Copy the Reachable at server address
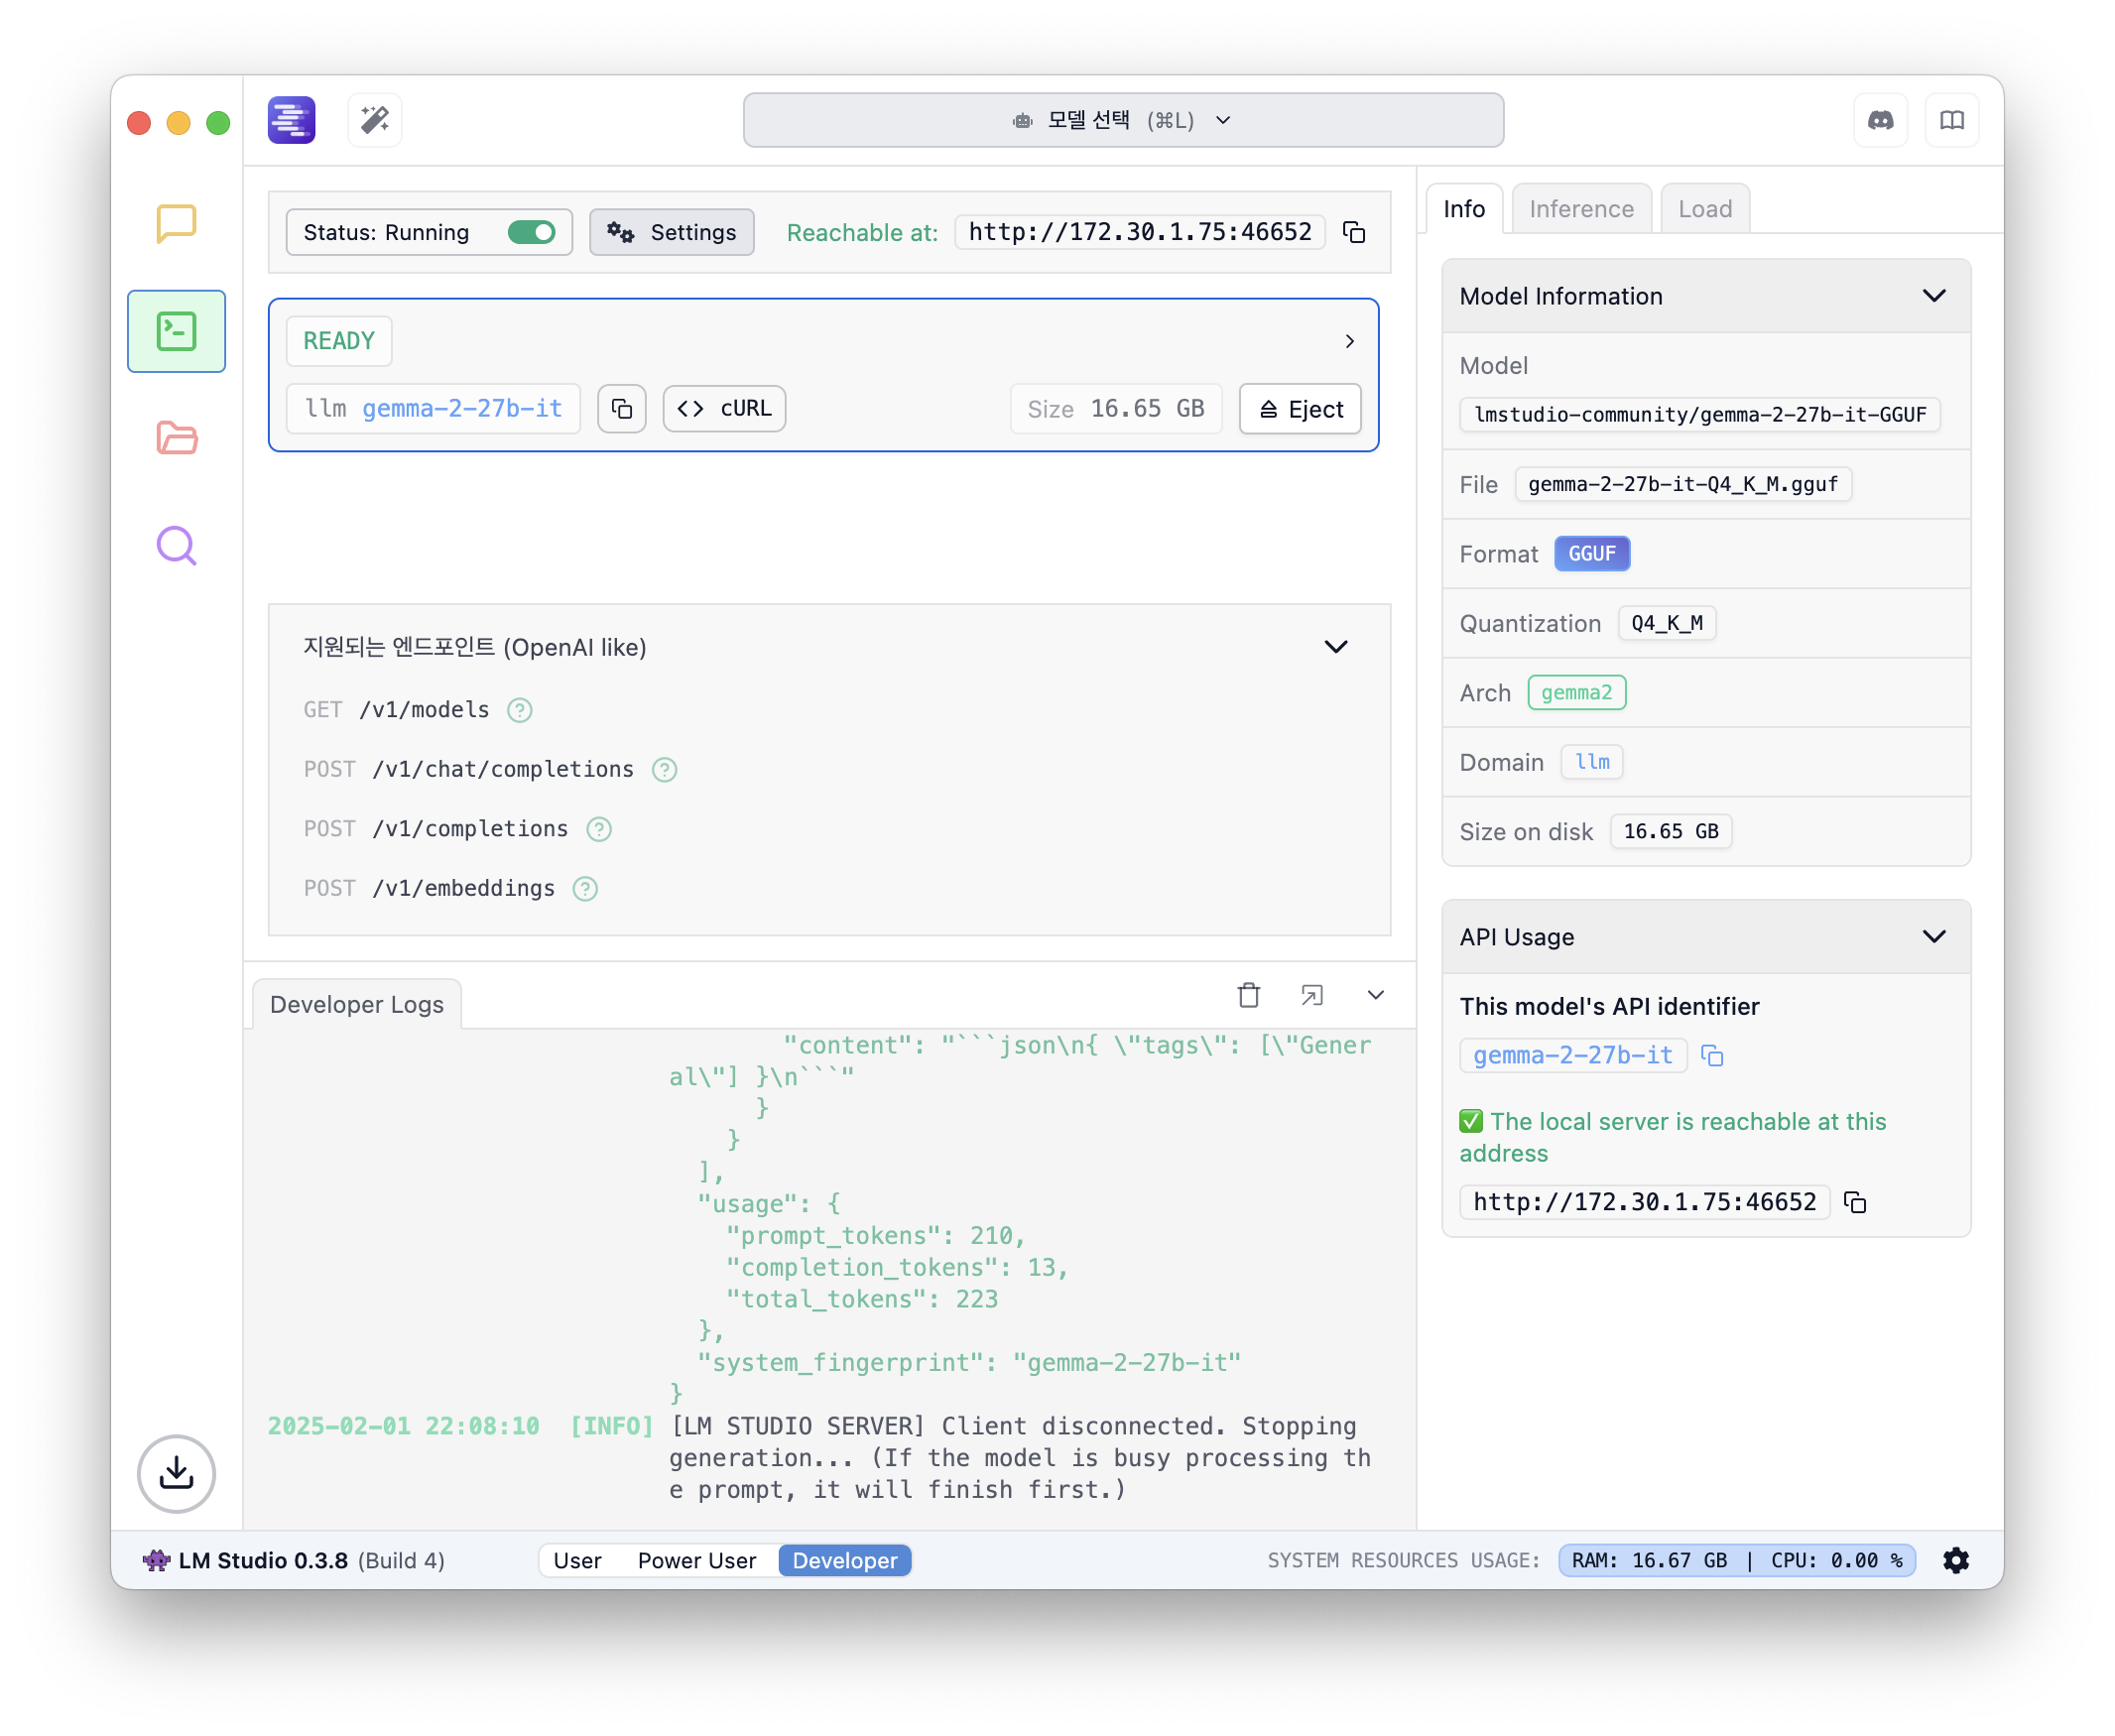Screen dimensions: 2115x1736 1354,232
